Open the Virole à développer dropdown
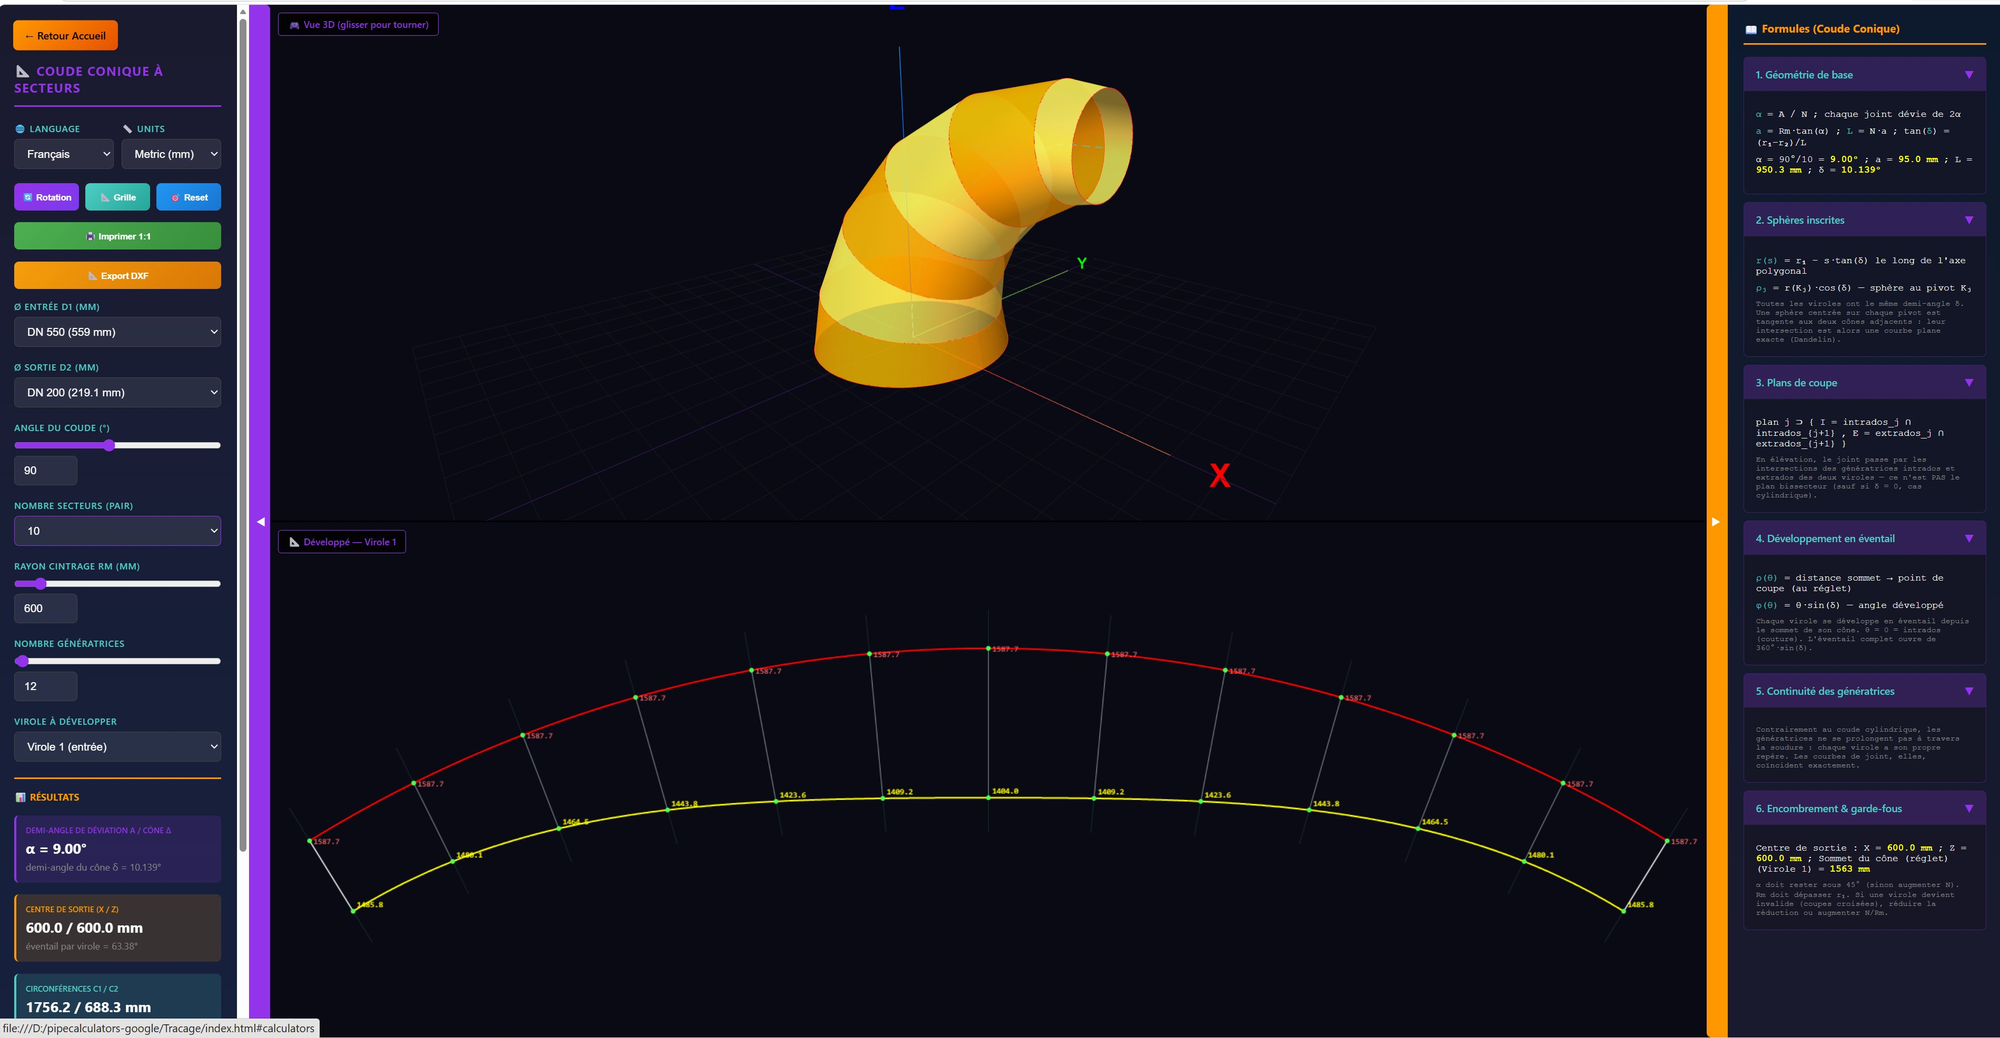Screen dimensions: 2000x1038 pos(118,747)
